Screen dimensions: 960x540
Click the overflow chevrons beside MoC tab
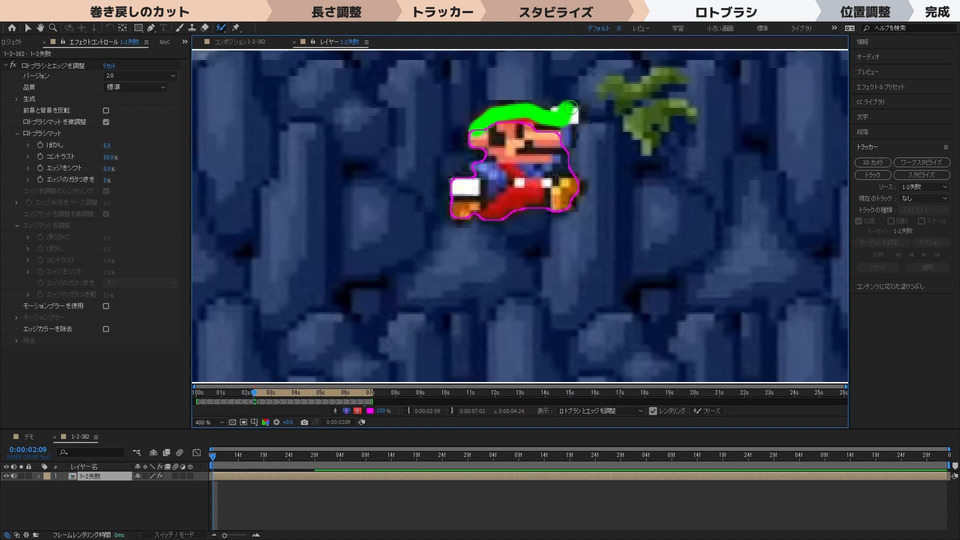tap(185, 42)
